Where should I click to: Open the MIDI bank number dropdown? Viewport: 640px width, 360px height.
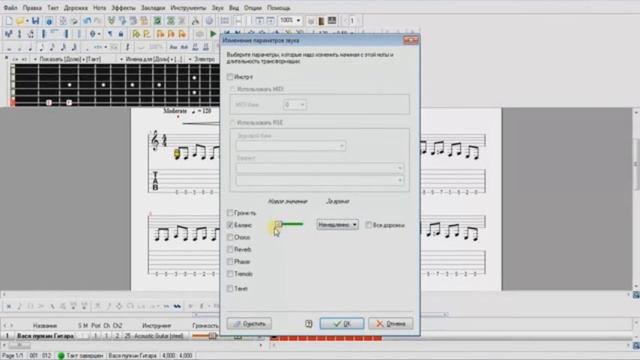(x=295, y=105)
